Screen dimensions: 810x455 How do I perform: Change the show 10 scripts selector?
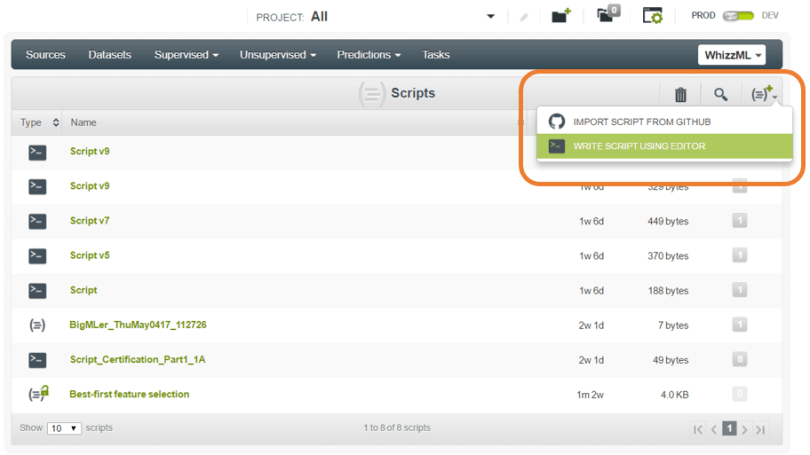pos(64,428)
